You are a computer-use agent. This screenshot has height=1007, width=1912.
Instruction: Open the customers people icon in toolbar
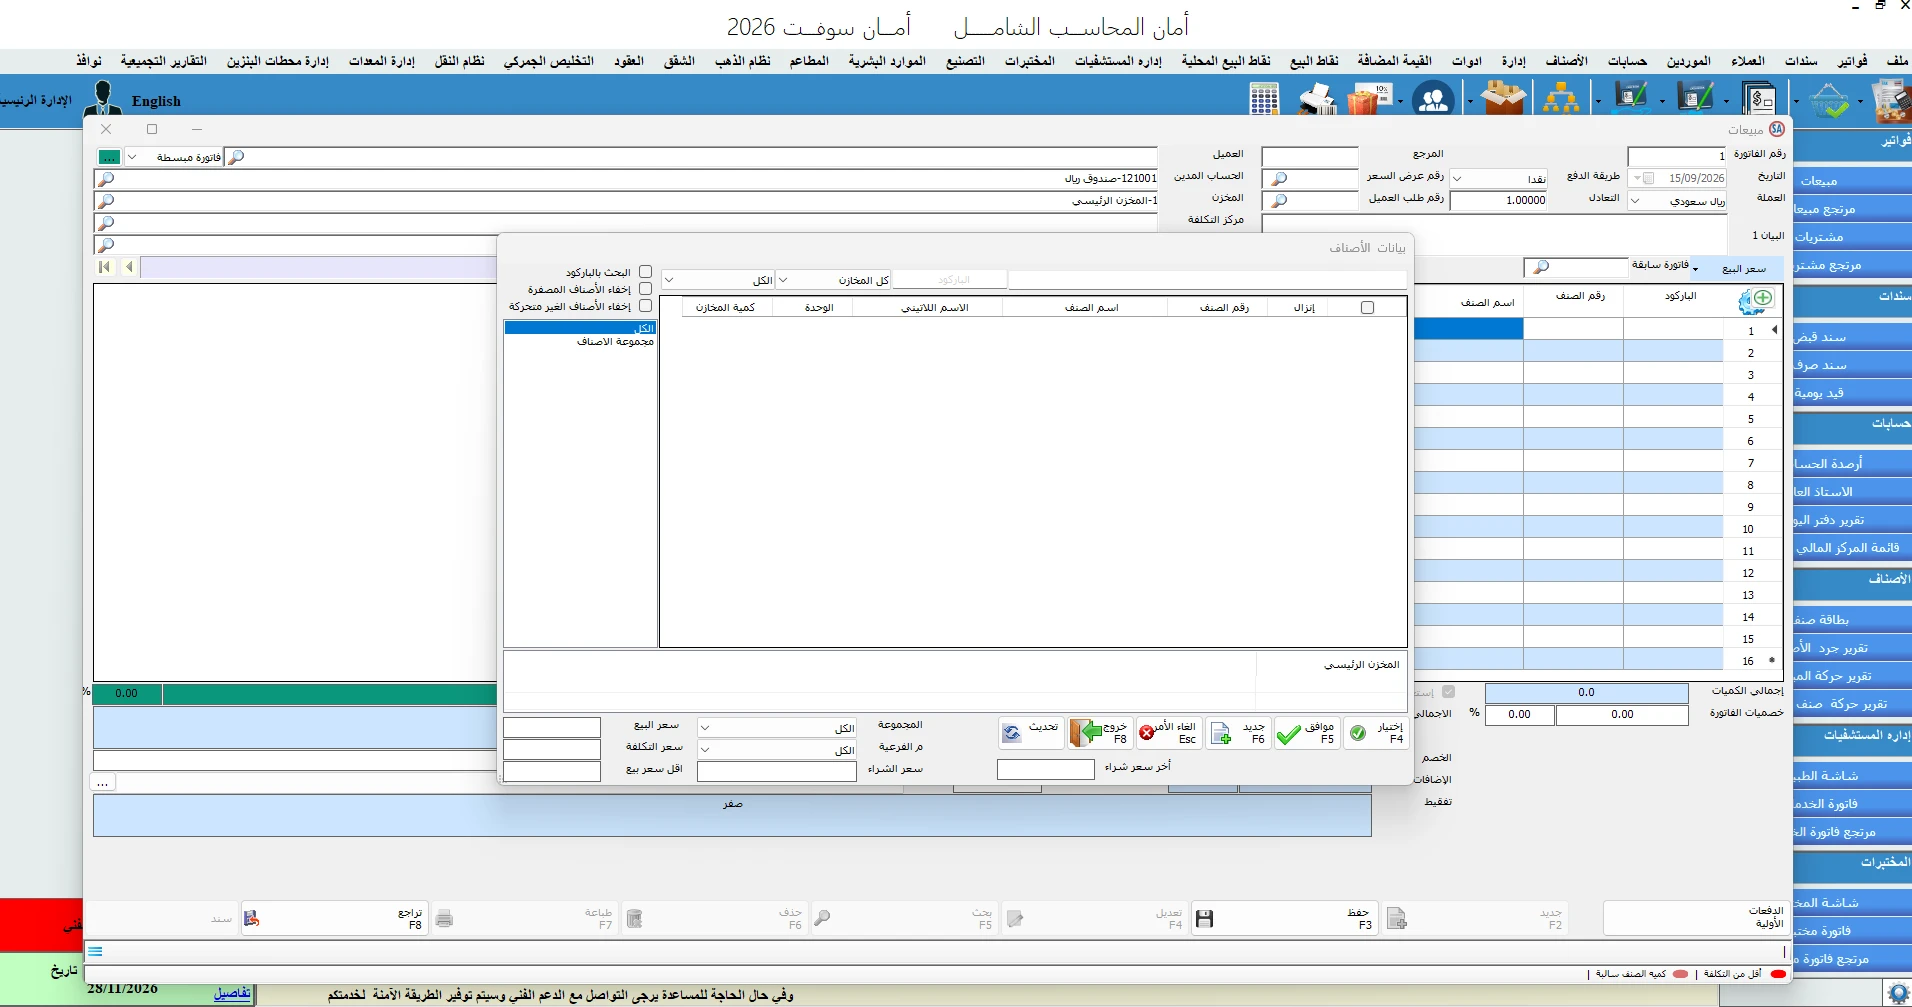click(x=1434, y=99)
